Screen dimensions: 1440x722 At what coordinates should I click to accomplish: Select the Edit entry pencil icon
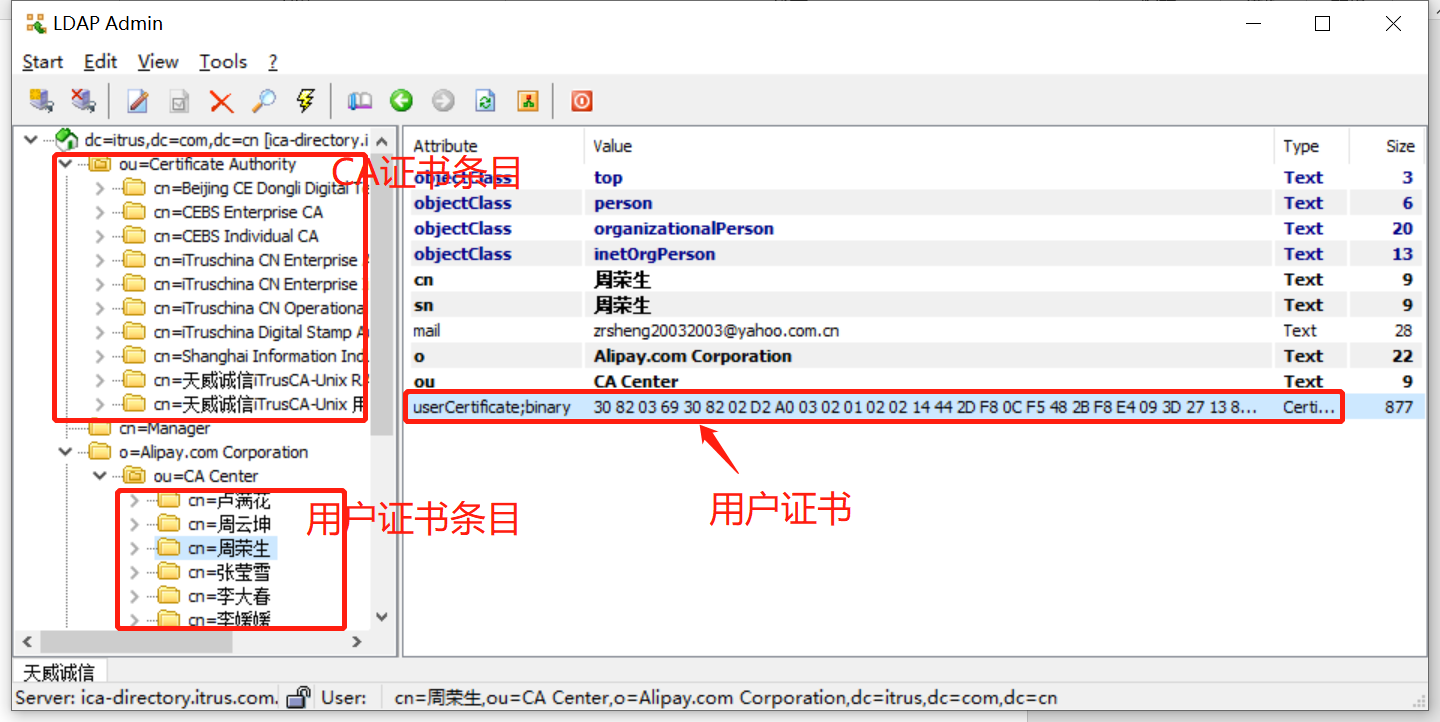coord(137,100)
